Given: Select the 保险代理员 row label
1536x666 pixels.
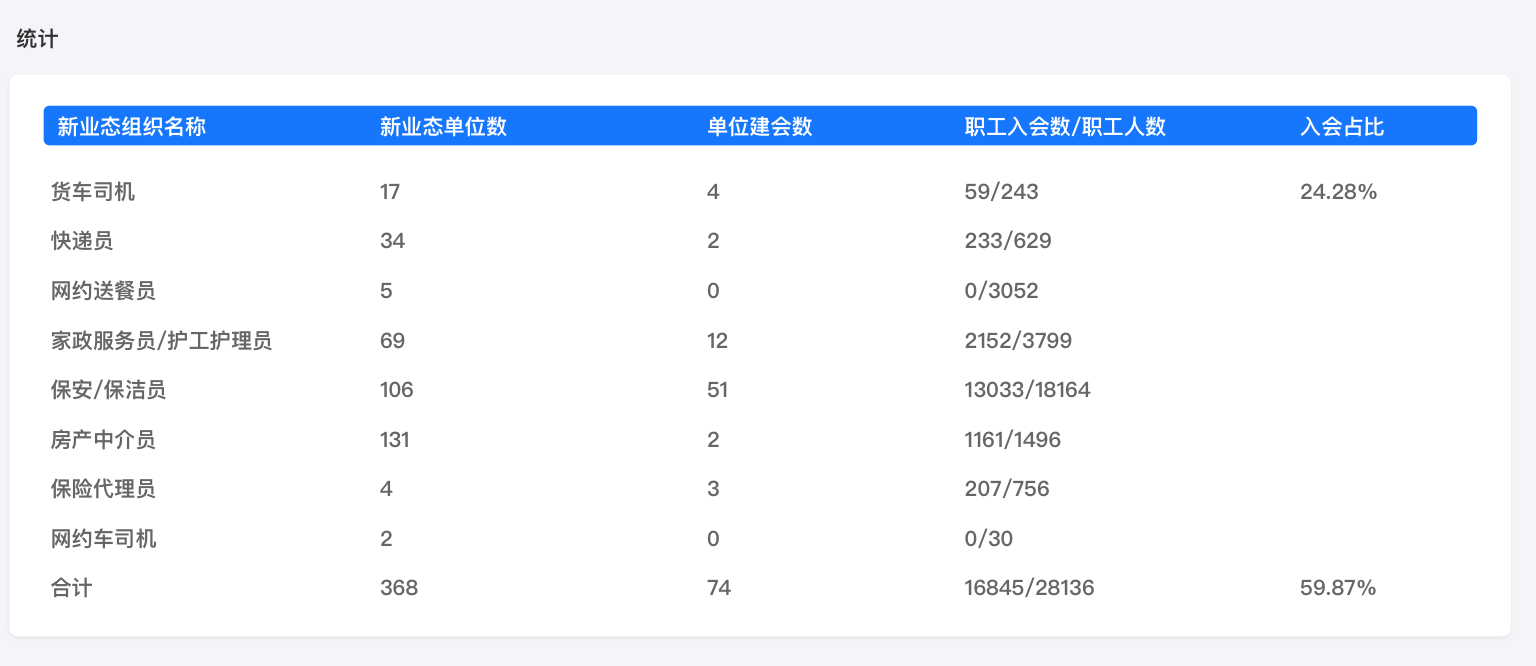Looking at the screenshot, I should point(103,489).
